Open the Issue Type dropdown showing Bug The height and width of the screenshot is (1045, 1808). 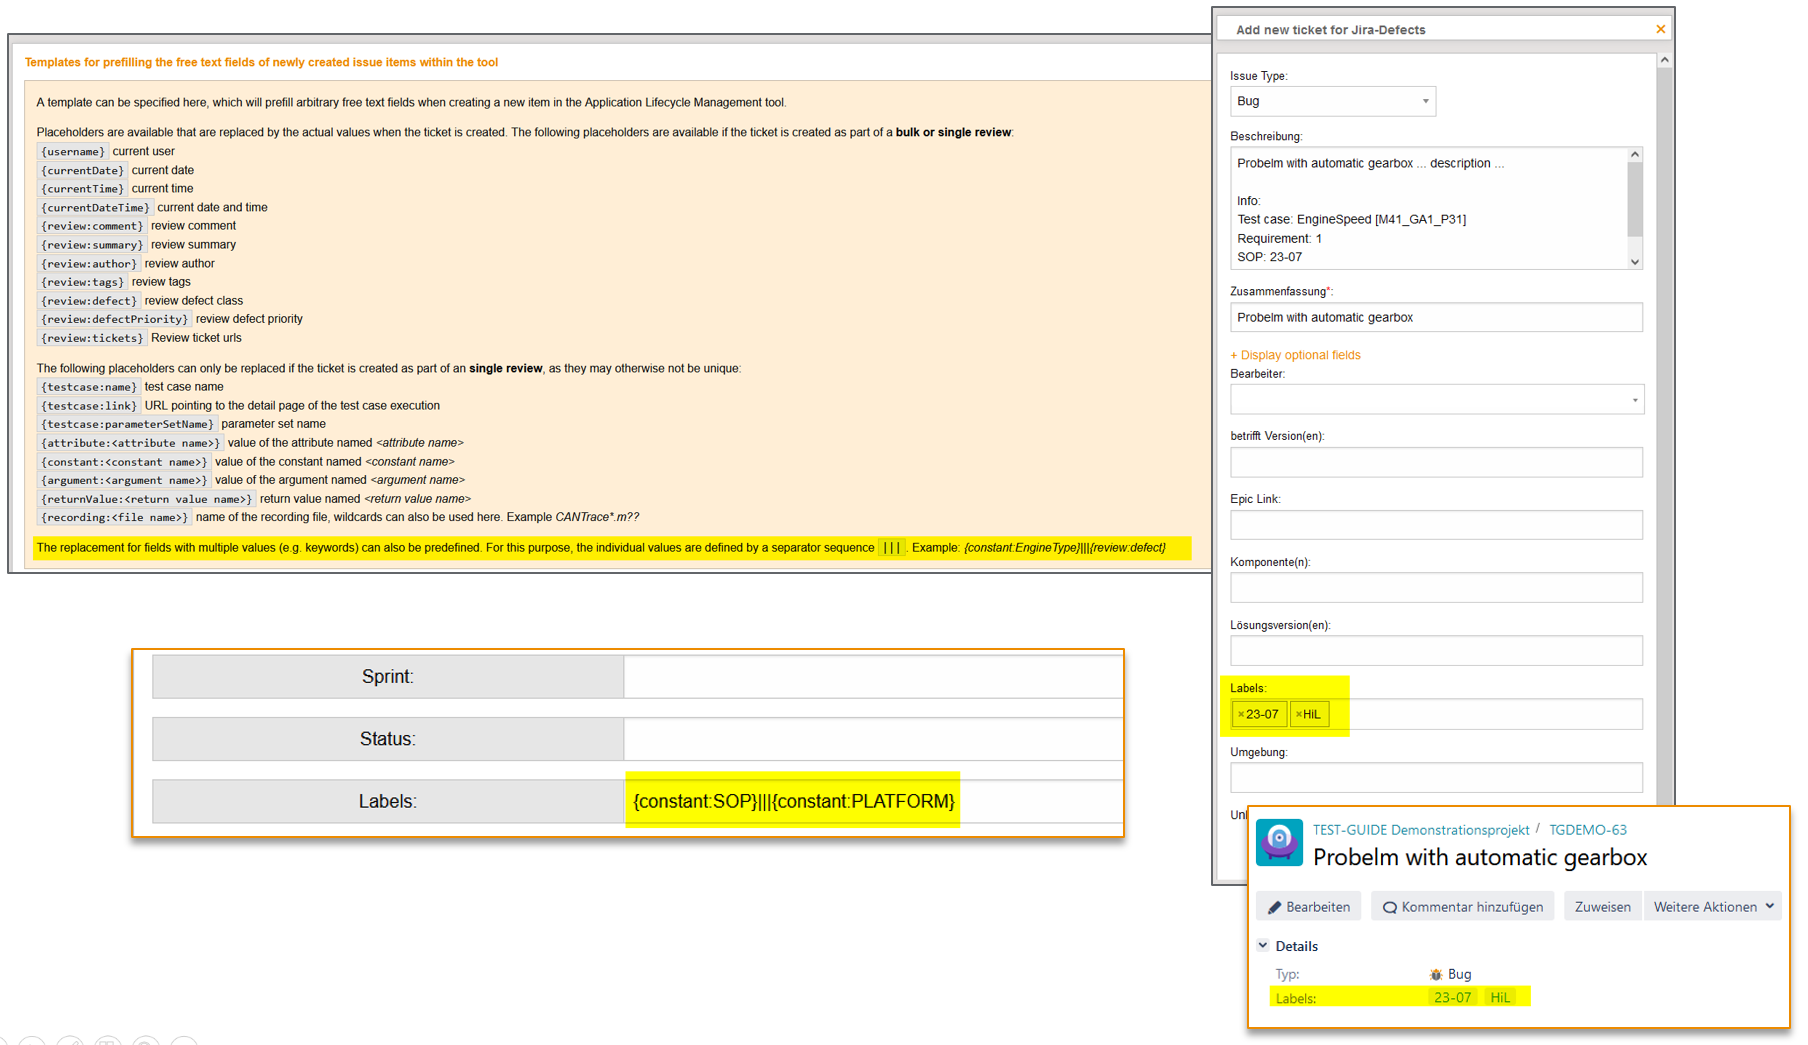[x=1426, y=100]
